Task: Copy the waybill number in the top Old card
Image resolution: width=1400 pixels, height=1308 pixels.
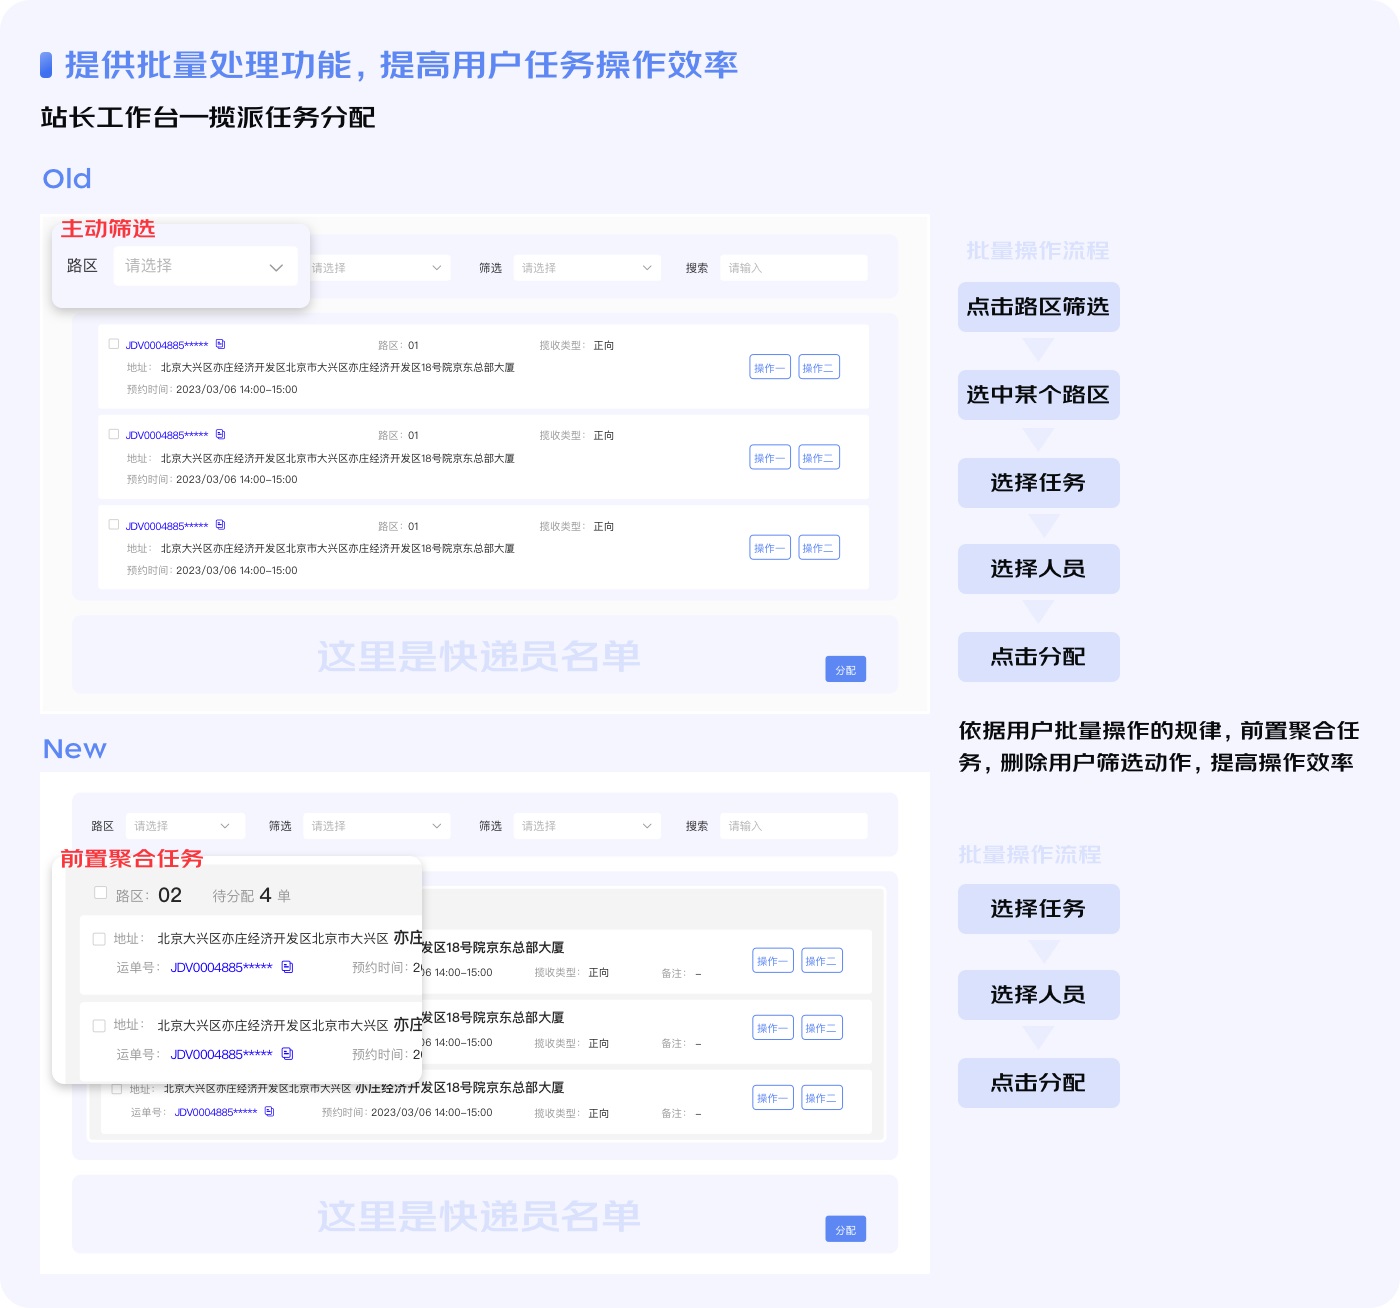Action: pos(220,344)
